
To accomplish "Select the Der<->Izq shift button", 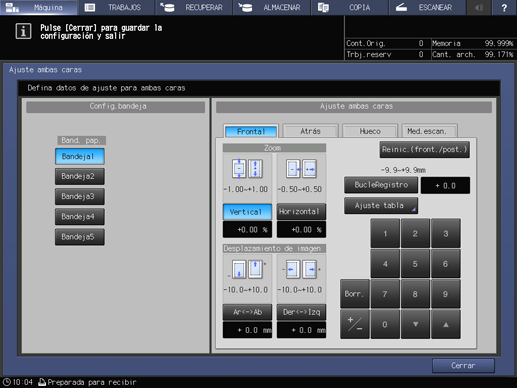I will click(301, 312).
